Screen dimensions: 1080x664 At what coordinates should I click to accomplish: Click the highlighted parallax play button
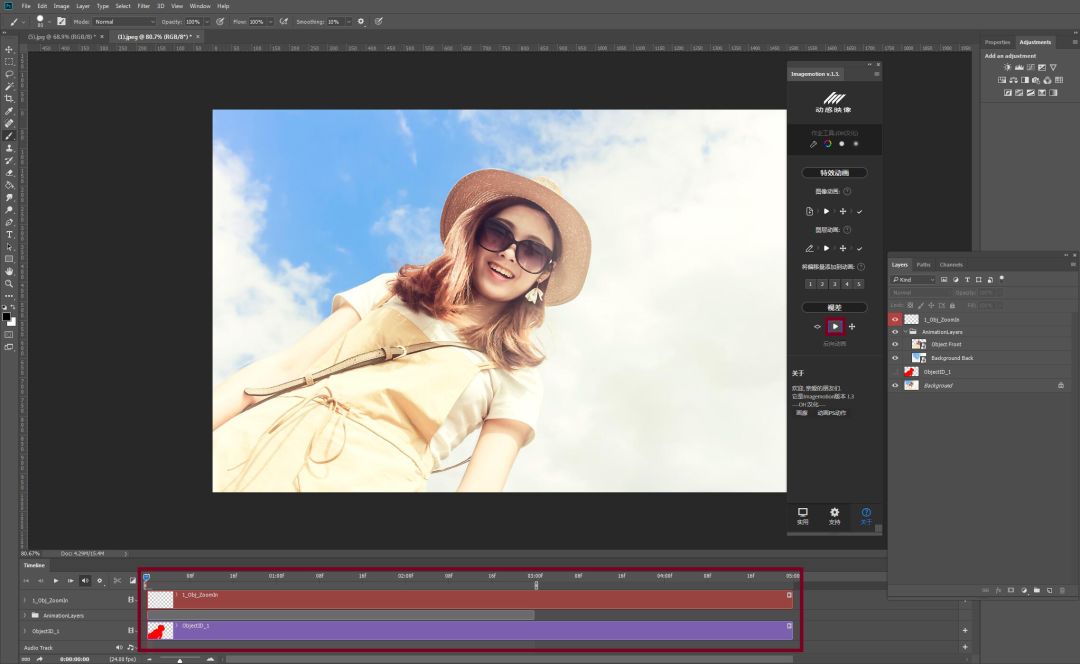[x=835, y=326]
